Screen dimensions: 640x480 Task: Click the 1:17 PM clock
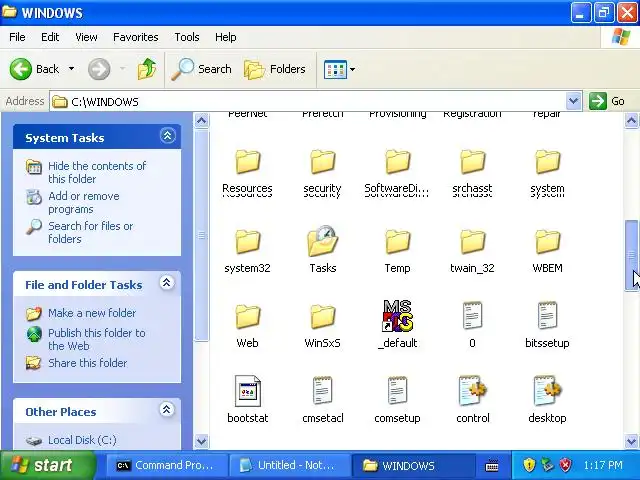(603, 465)
